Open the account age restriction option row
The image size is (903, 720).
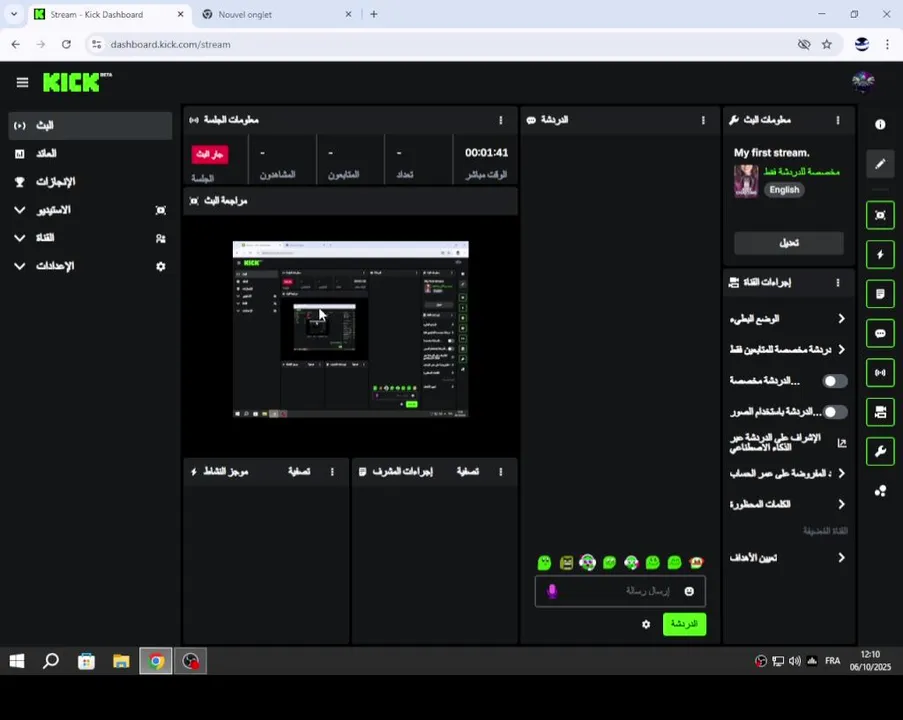[x=788, y=473]
